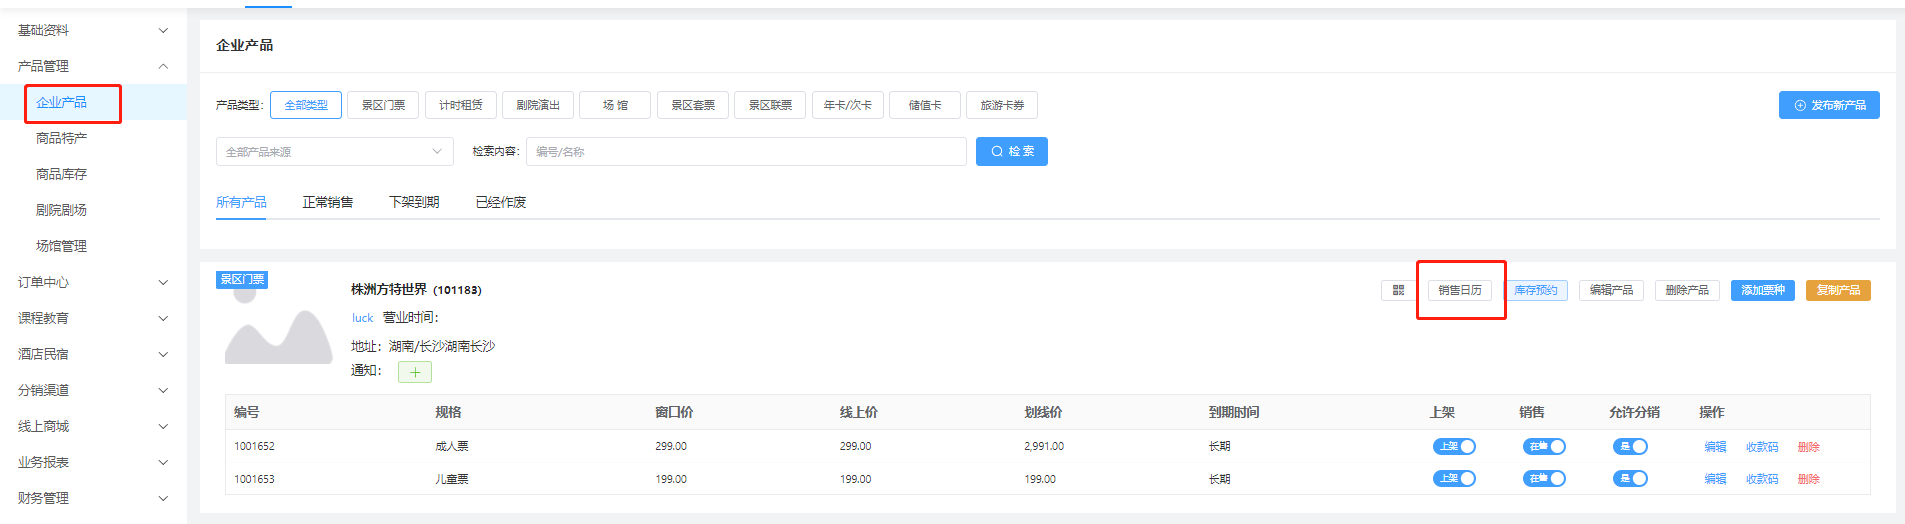Click red 删除 link for 儿童票 row

point(1808,479)
